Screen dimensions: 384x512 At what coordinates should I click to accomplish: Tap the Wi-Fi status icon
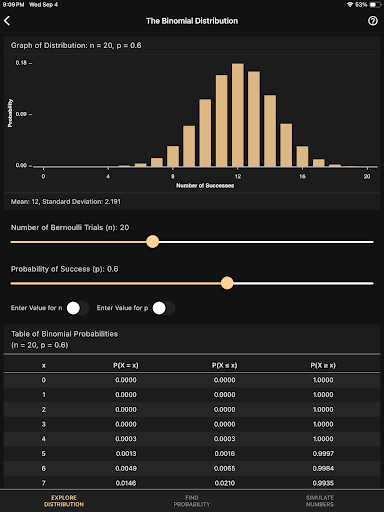coord(350,5)
